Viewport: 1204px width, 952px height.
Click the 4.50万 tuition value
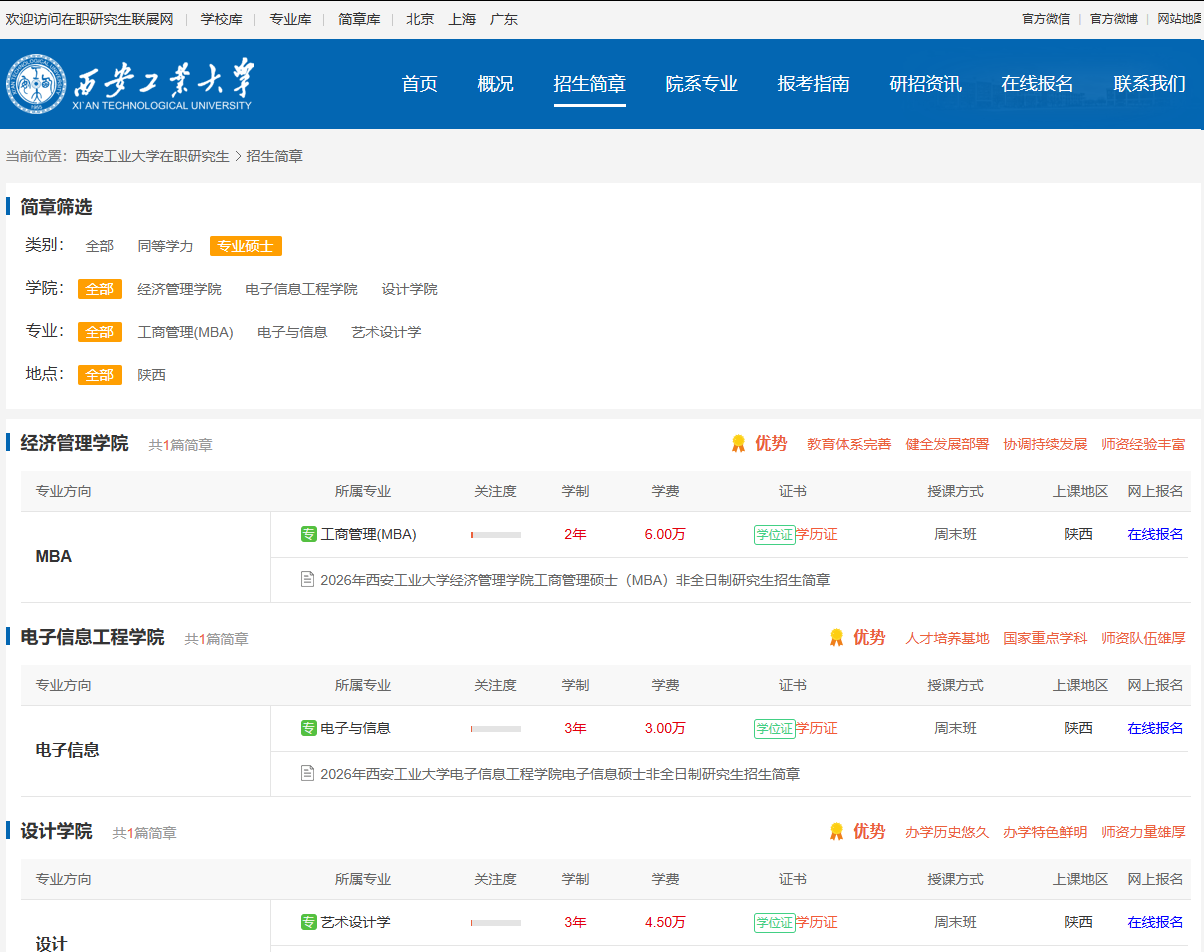coord(665,922)
